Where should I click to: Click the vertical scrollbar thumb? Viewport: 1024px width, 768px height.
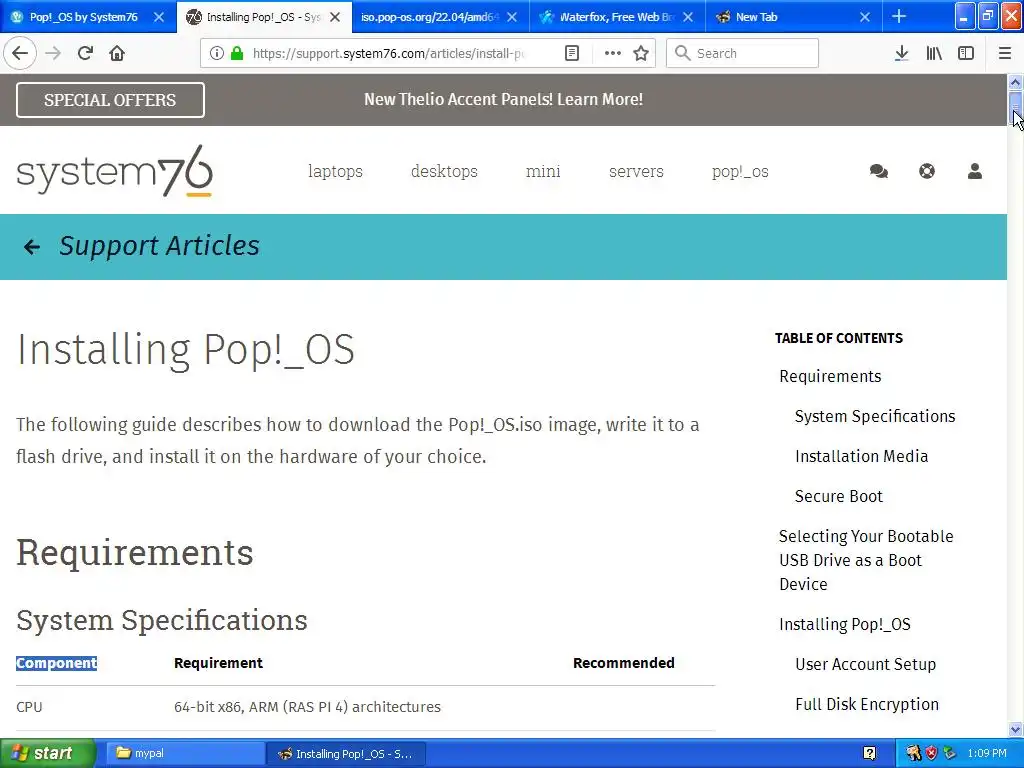pos(1015,107)
